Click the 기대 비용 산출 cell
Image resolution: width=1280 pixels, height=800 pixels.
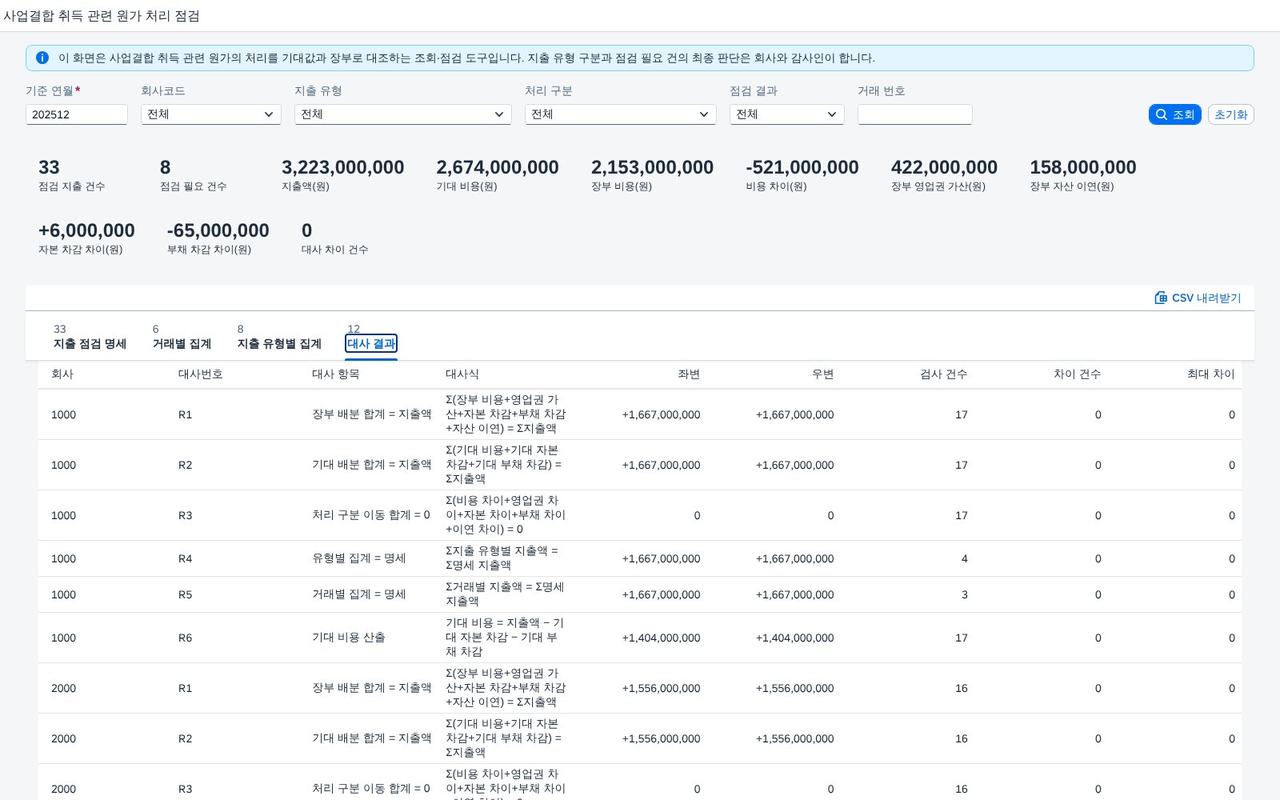348,638
